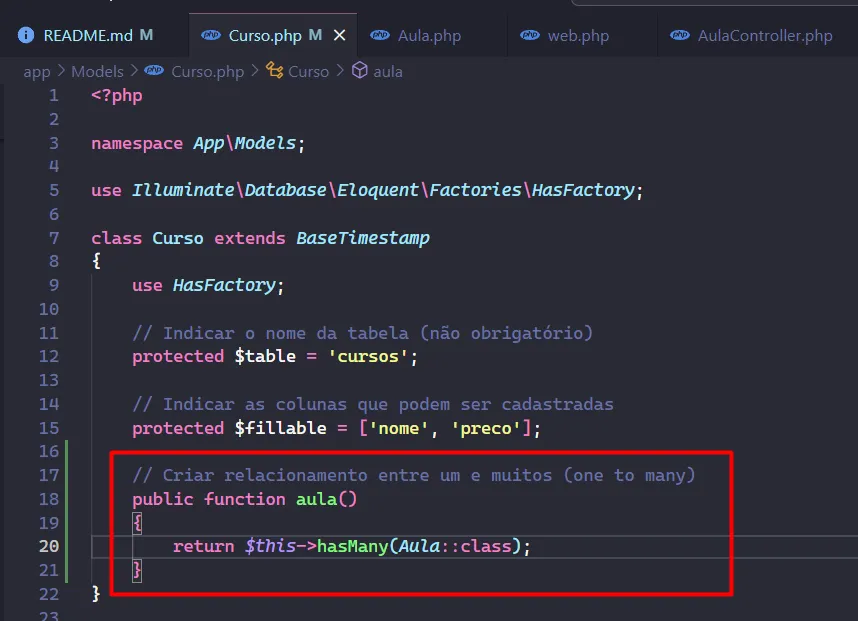Select the aula breadcrumb link
Image resolution: width=858 pixels, height=621 pixels.
coord(389,71)
